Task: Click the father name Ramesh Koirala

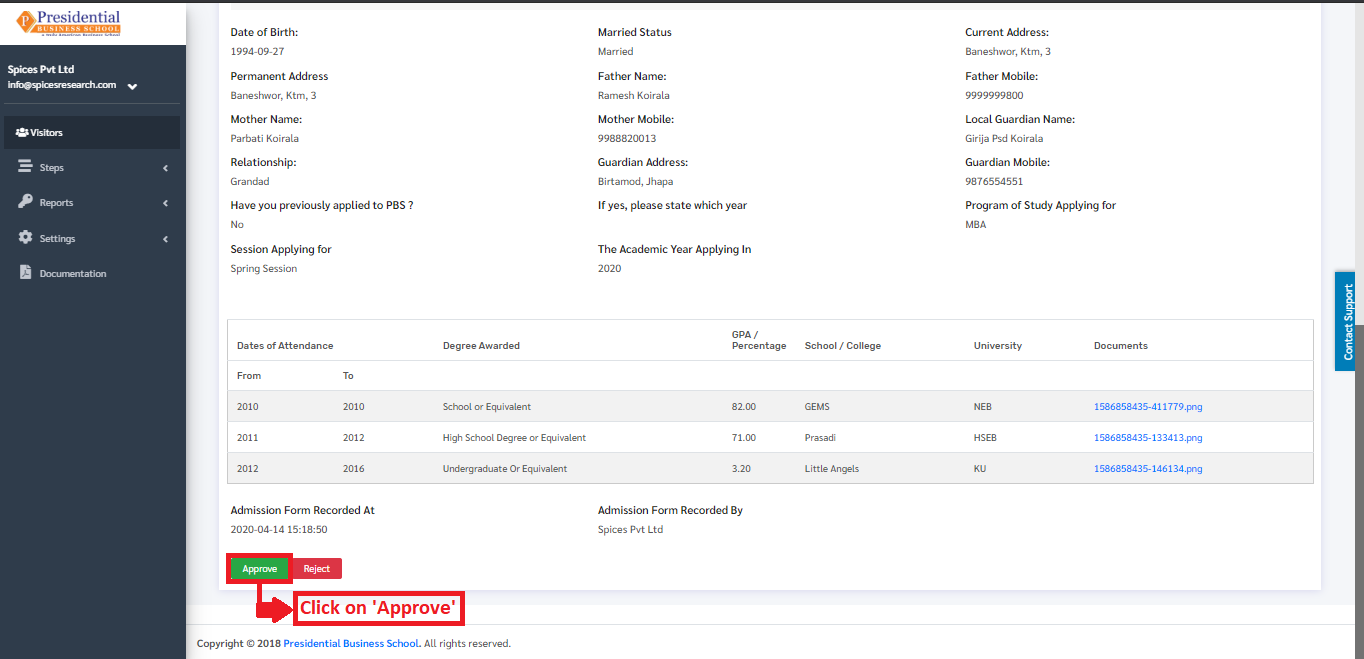Action: pos(632,96)
